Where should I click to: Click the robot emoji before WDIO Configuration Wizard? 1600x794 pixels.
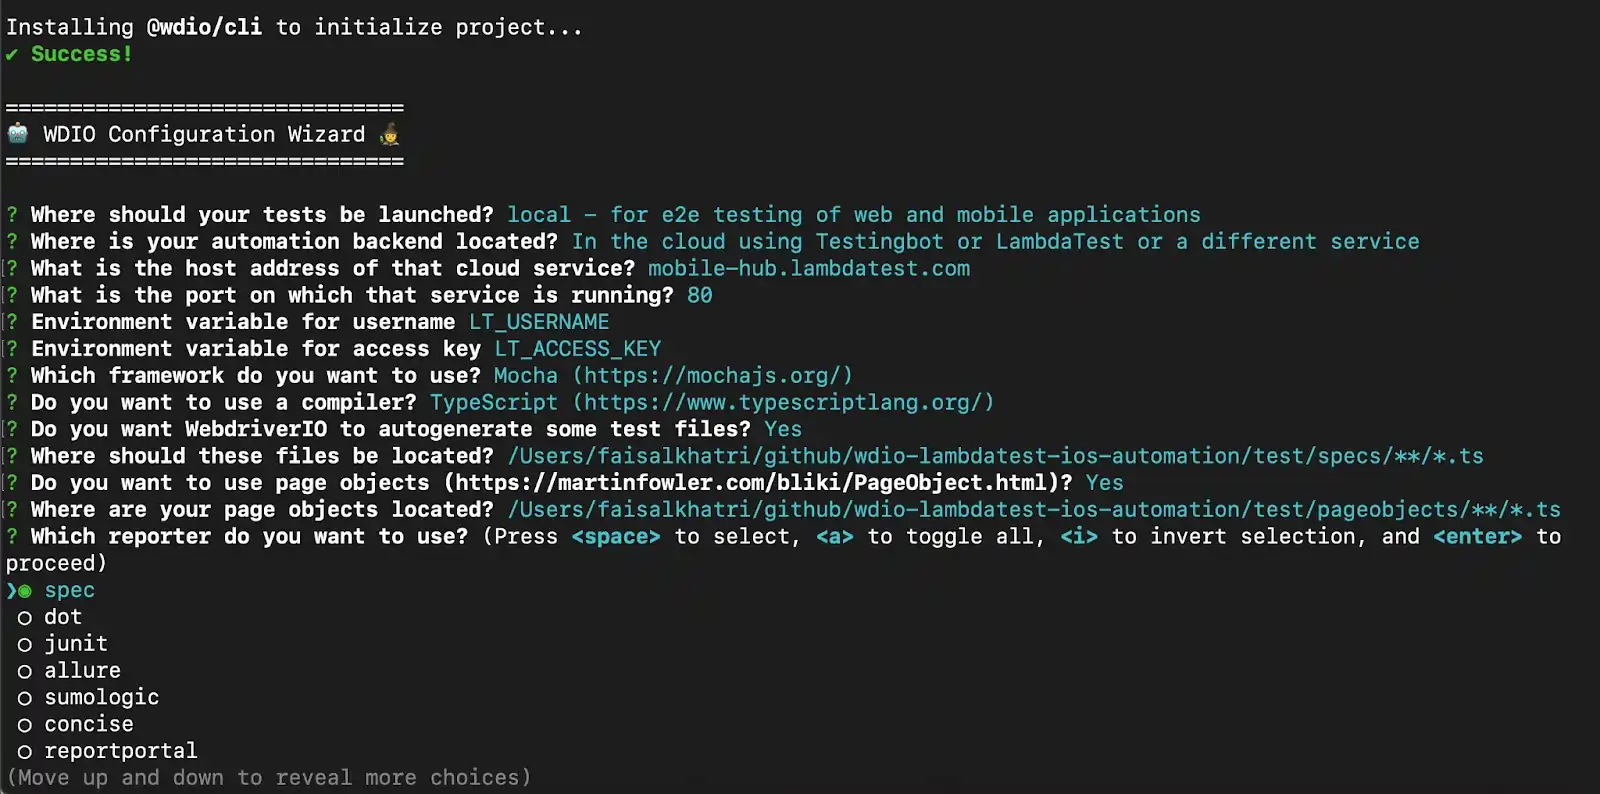coord(18,133)
